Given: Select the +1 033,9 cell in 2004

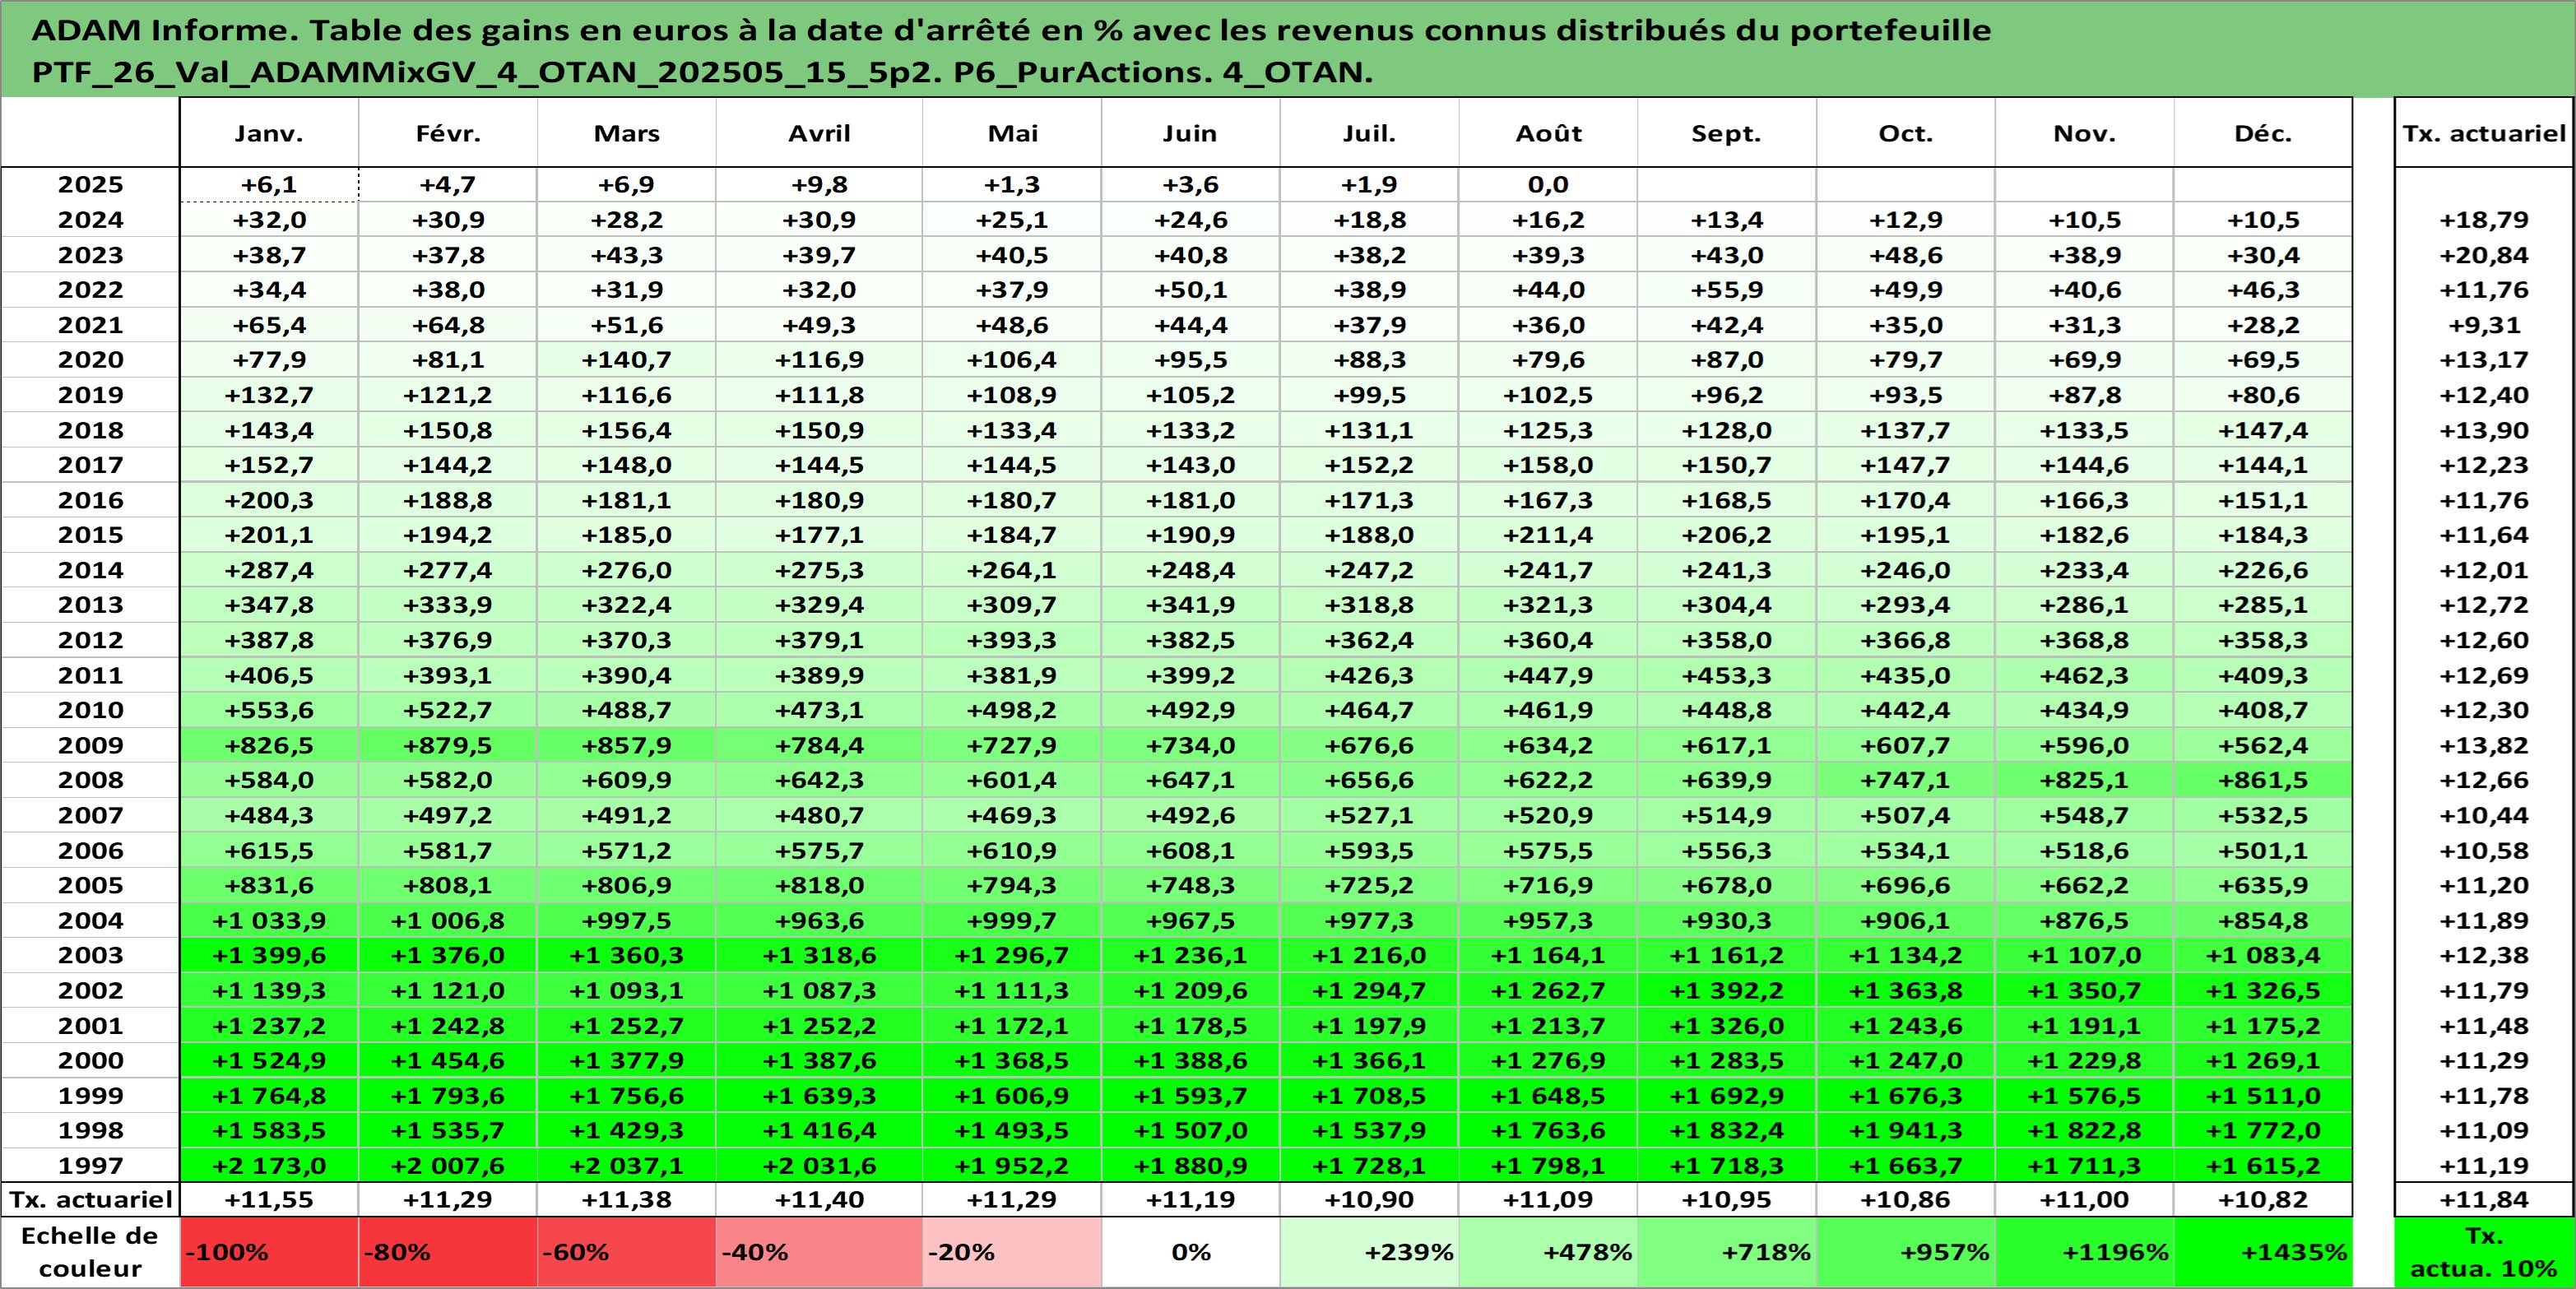Looking at the screenshot, I should [269, 920].
